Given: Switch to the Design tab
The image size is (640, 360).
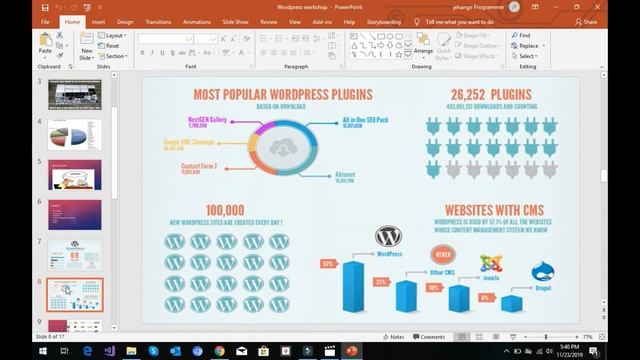Looking at the screenshot, I should click(125, 22).
